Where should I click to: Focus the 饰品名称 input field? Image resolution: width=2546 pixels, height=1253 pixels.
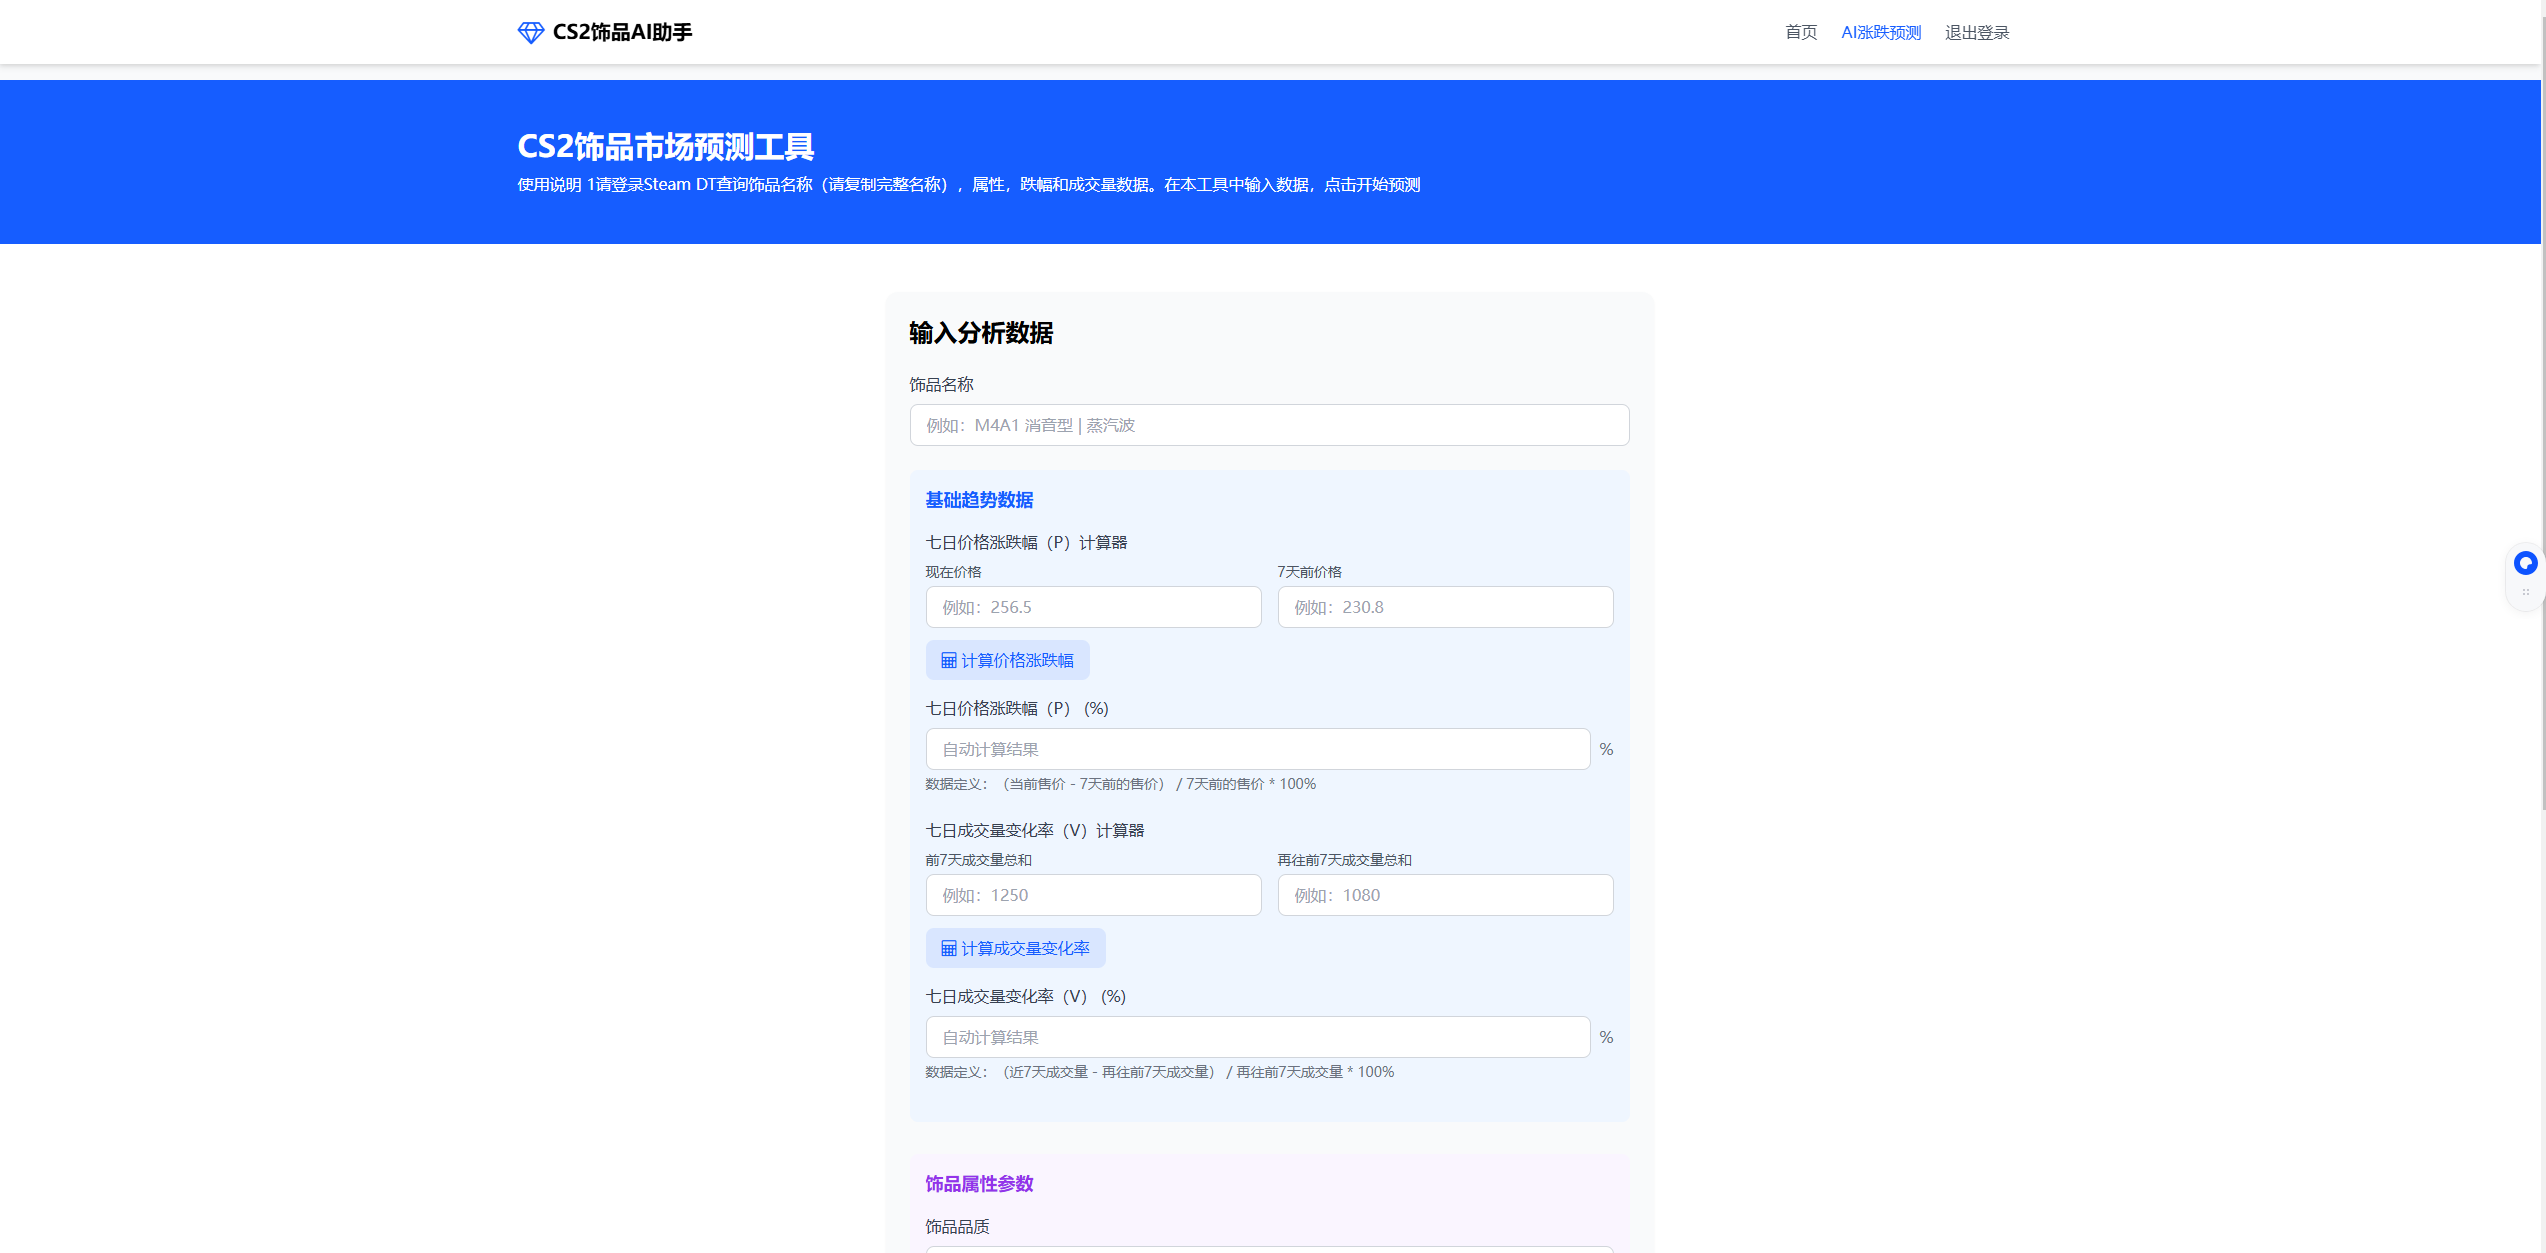1268,425
